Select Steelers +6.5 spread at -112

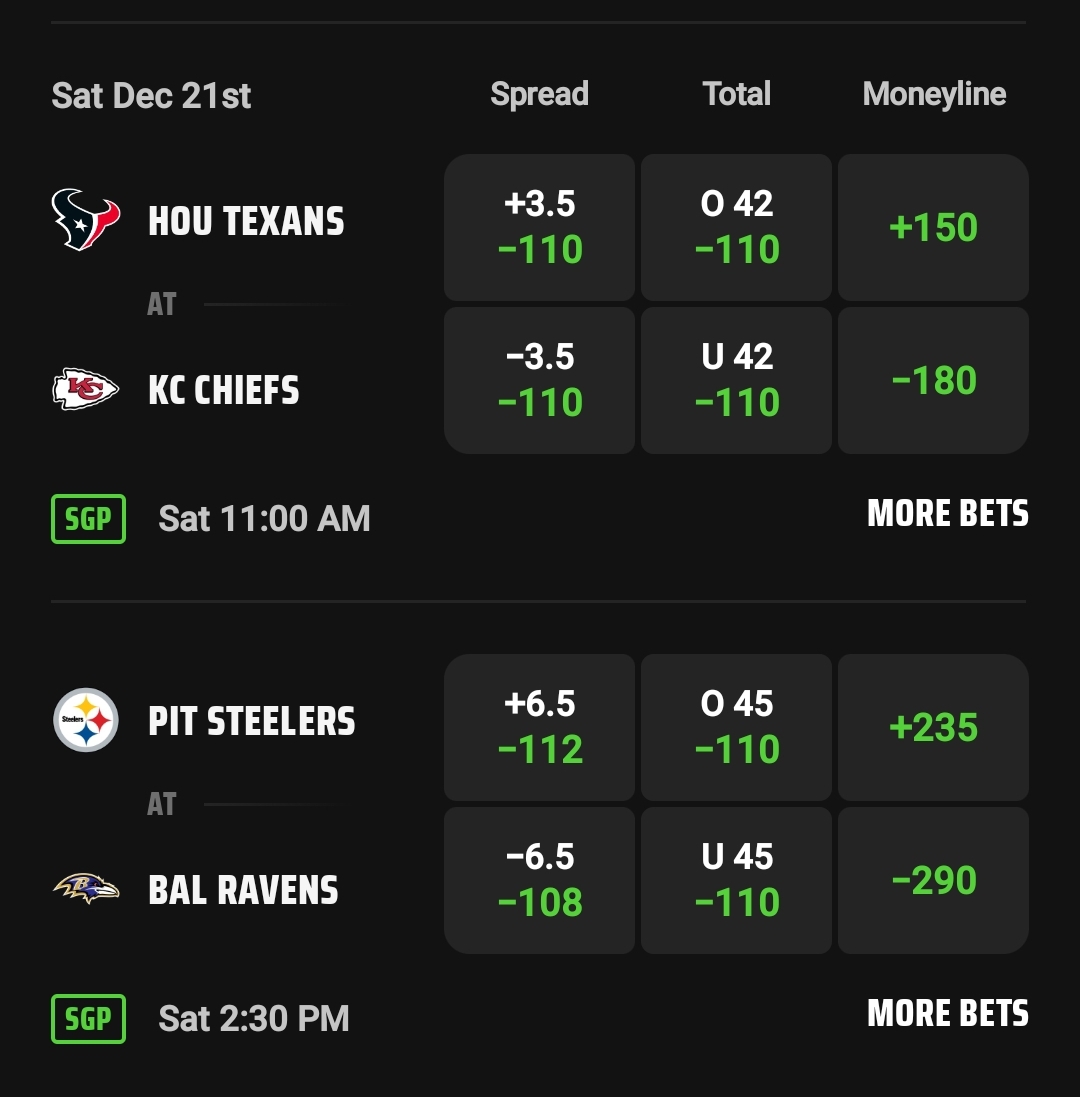(x=539, y=728)
